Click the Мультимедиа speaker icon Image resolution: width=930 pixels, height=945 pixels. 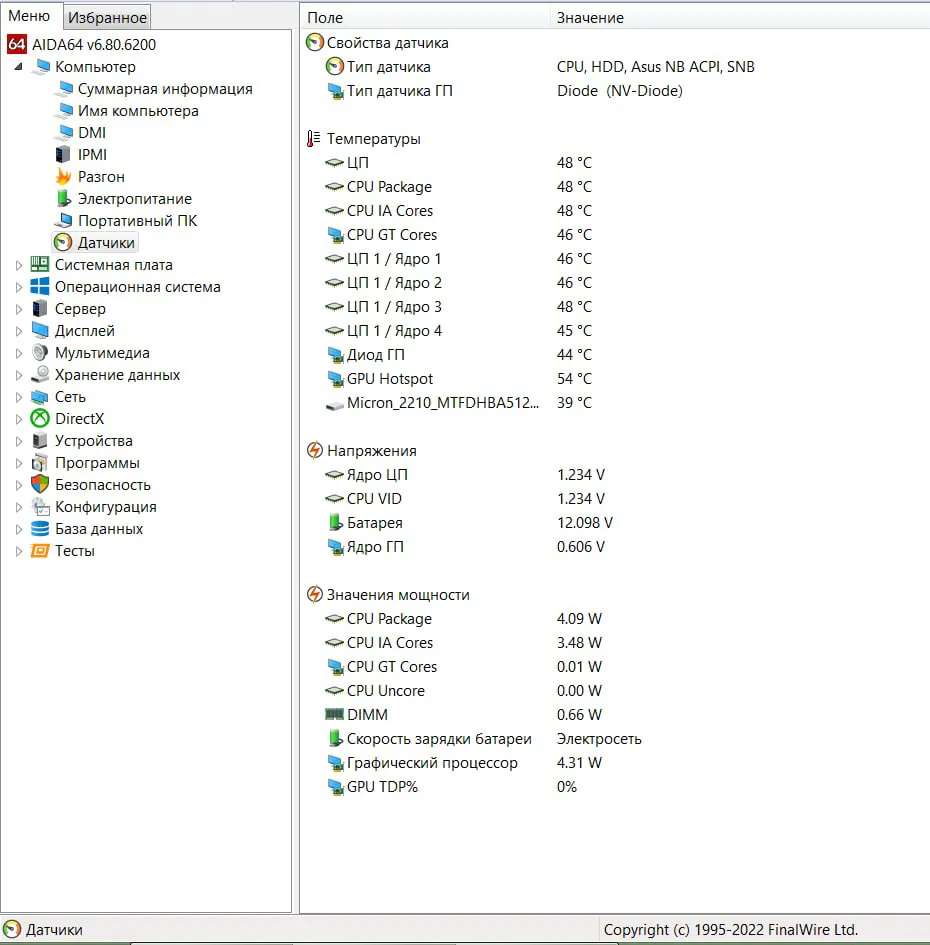[40, 353]
